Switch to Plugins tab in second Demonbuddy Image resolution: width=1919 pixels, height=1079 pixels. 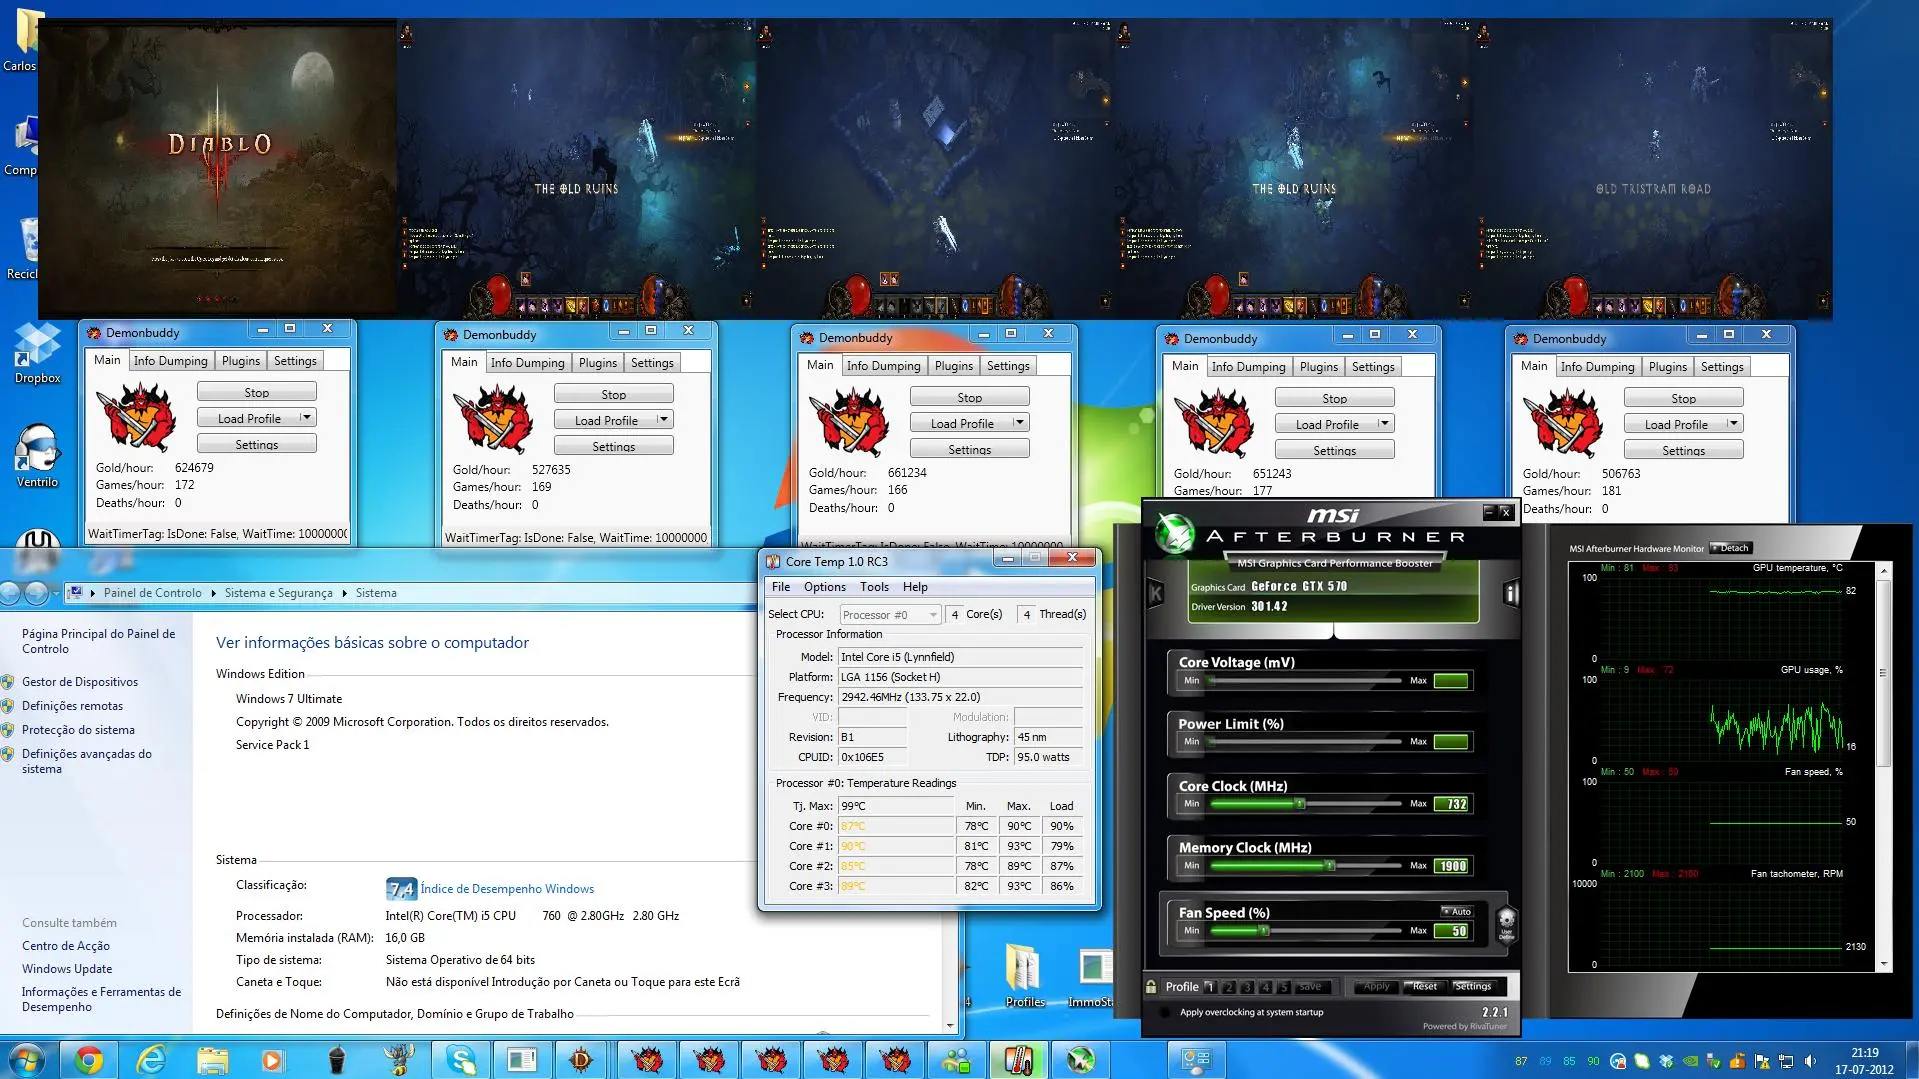(597, 363)
